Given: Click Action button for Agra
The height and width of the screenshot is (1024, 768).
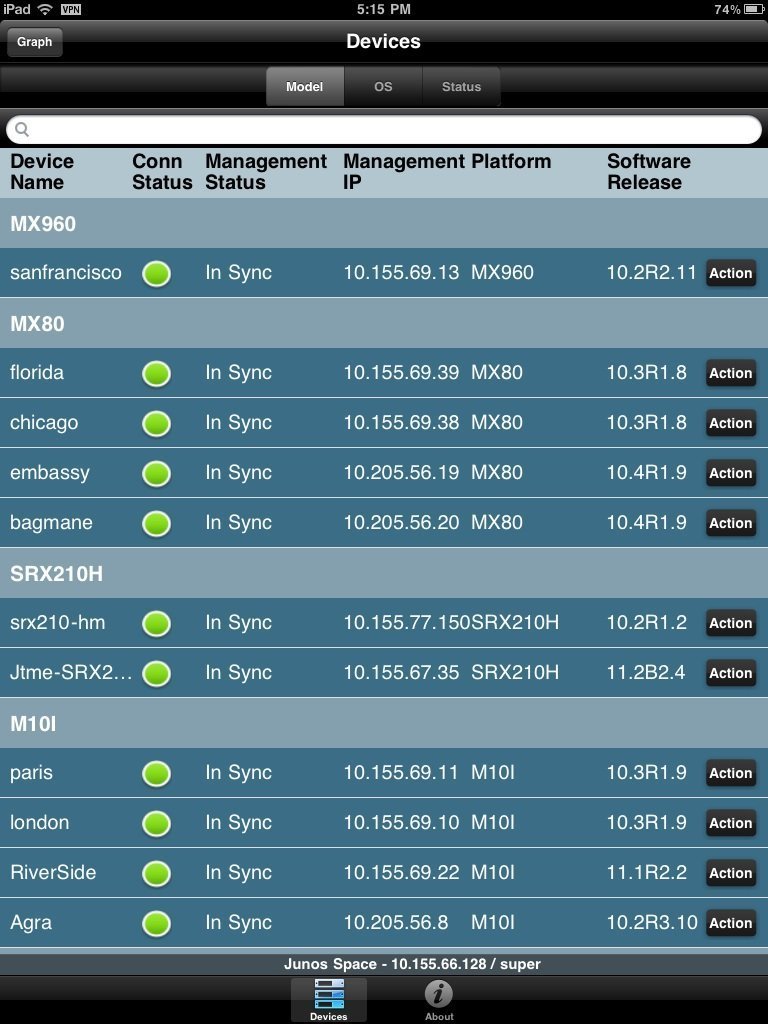Looking at the screenshot, I should coord(730,923).
